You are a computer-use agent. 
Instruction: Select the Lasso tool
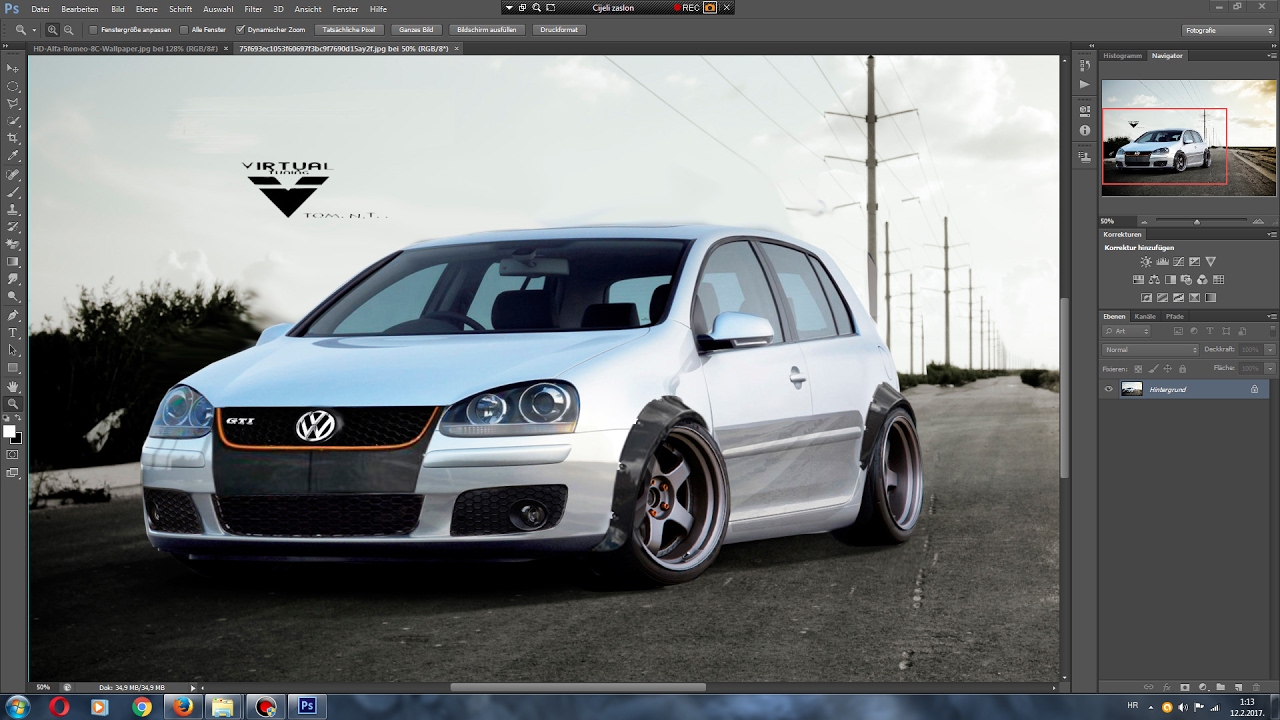[13, 103]
